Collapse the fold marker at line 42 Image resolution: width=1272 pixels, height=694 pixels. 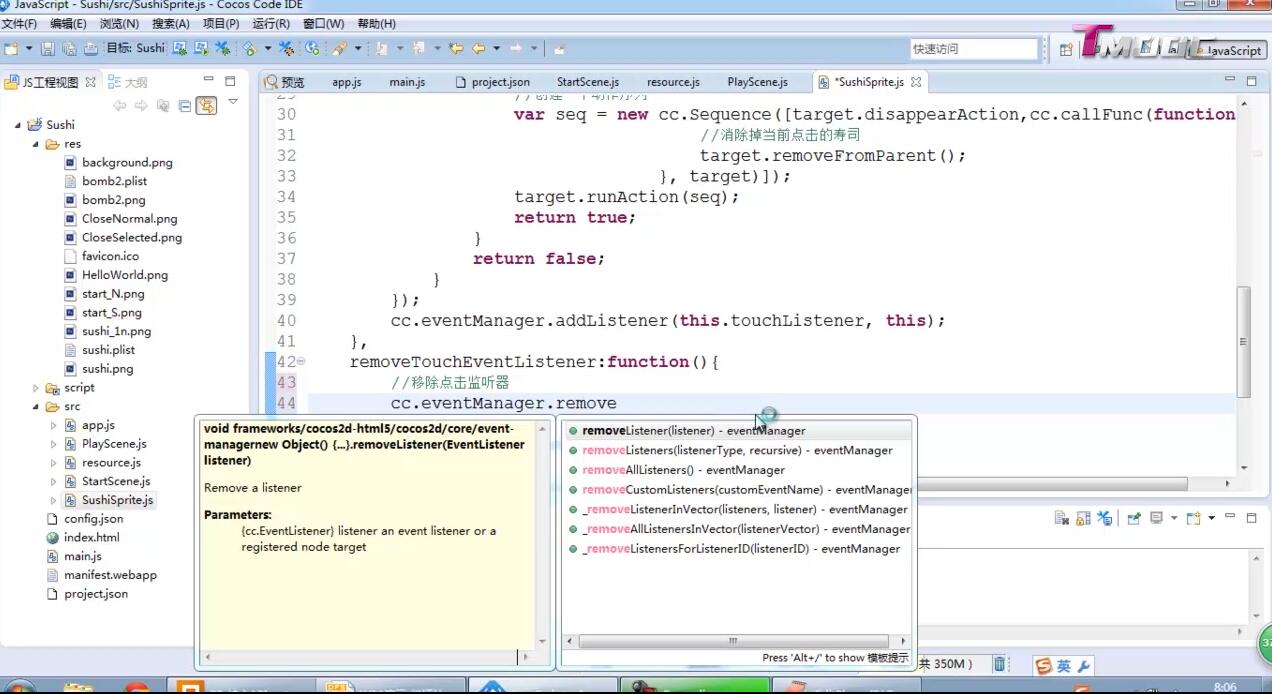[x=301, y=362]
